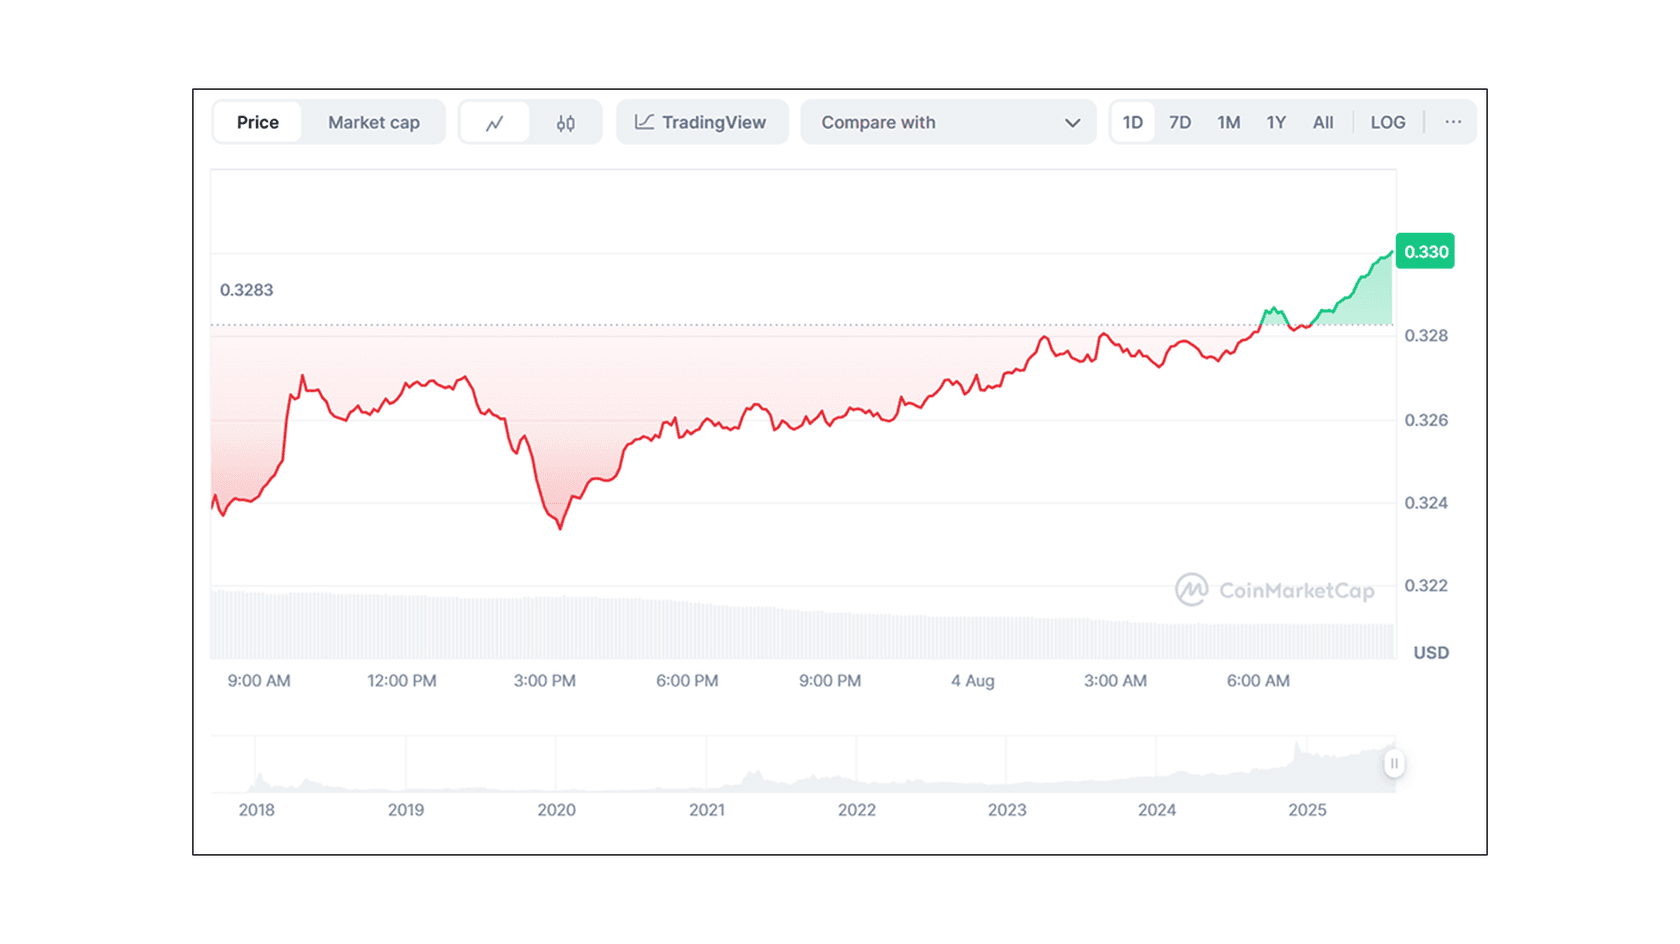
Task: Open the Compare with dropdown
Action: [x=948, y=122]
